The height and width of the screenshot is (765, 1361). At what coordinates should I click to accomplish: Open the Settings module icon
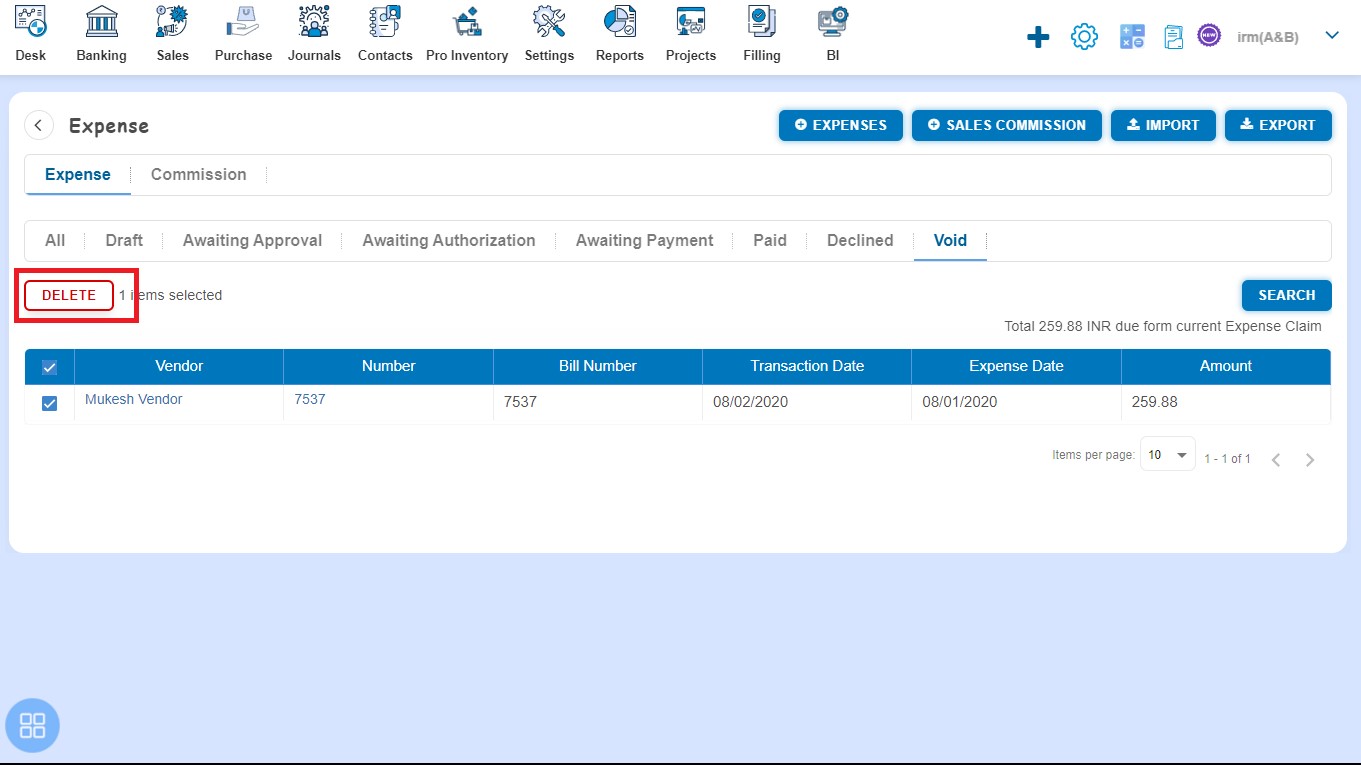(549, 22)
